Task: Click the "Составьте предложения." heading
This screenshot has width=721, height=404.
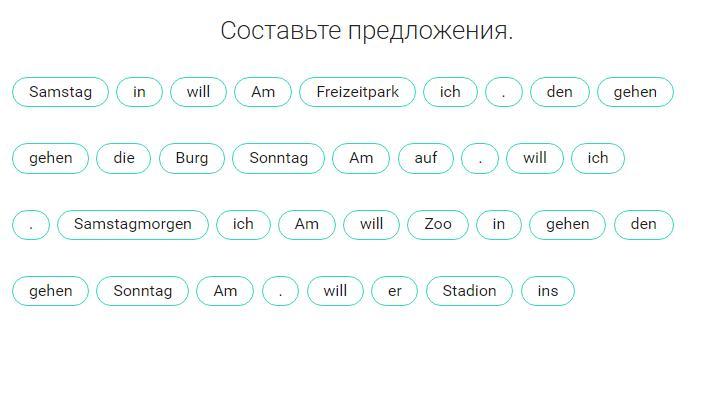Action: pos(366,31)
